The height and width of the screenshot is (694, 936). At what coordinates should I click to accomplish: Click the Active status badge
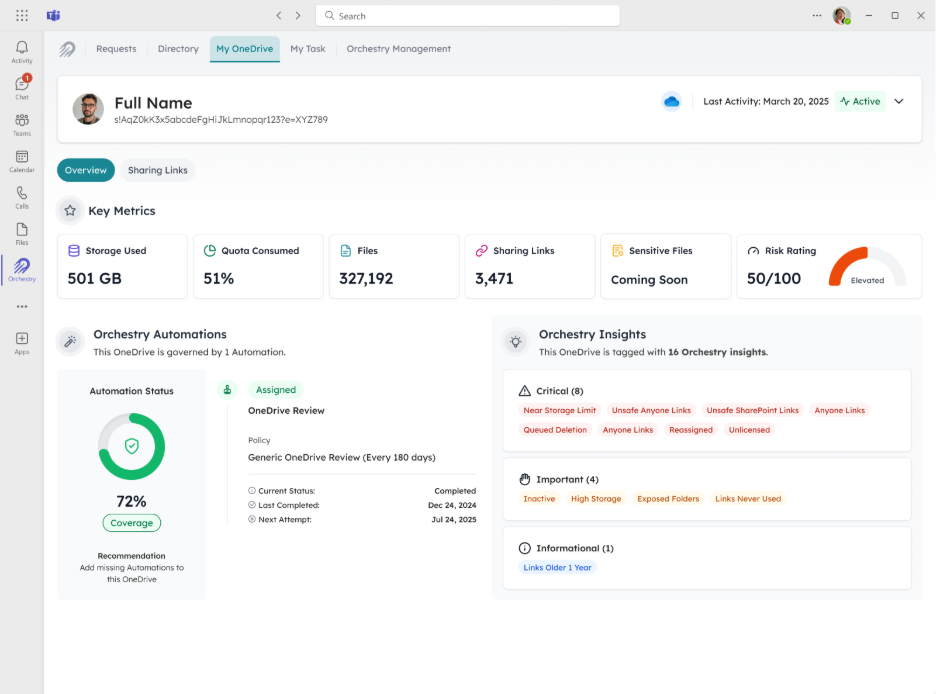coord(860,101)
